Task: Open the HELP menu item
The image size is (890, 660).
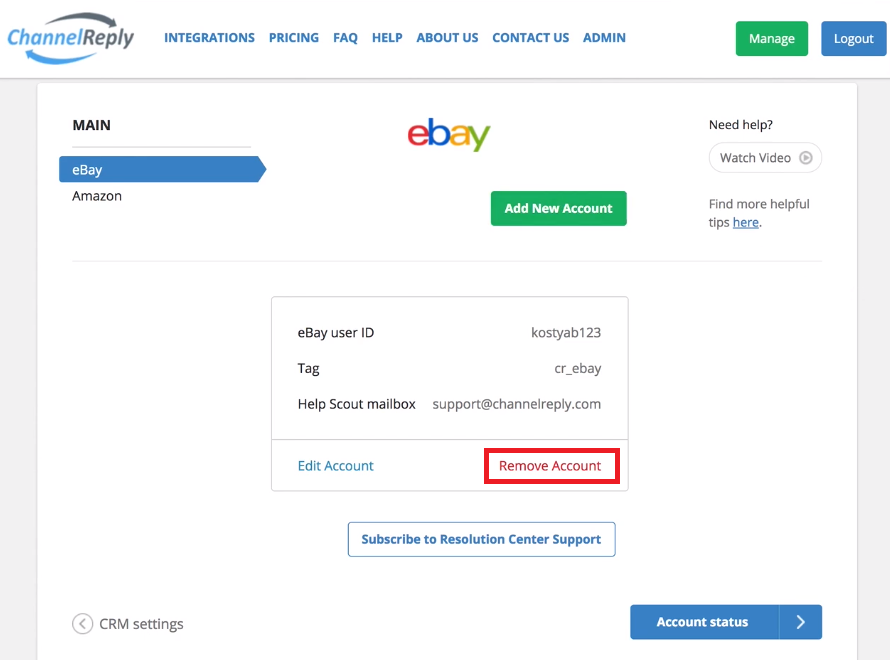Action: click(x=387, y=38)
